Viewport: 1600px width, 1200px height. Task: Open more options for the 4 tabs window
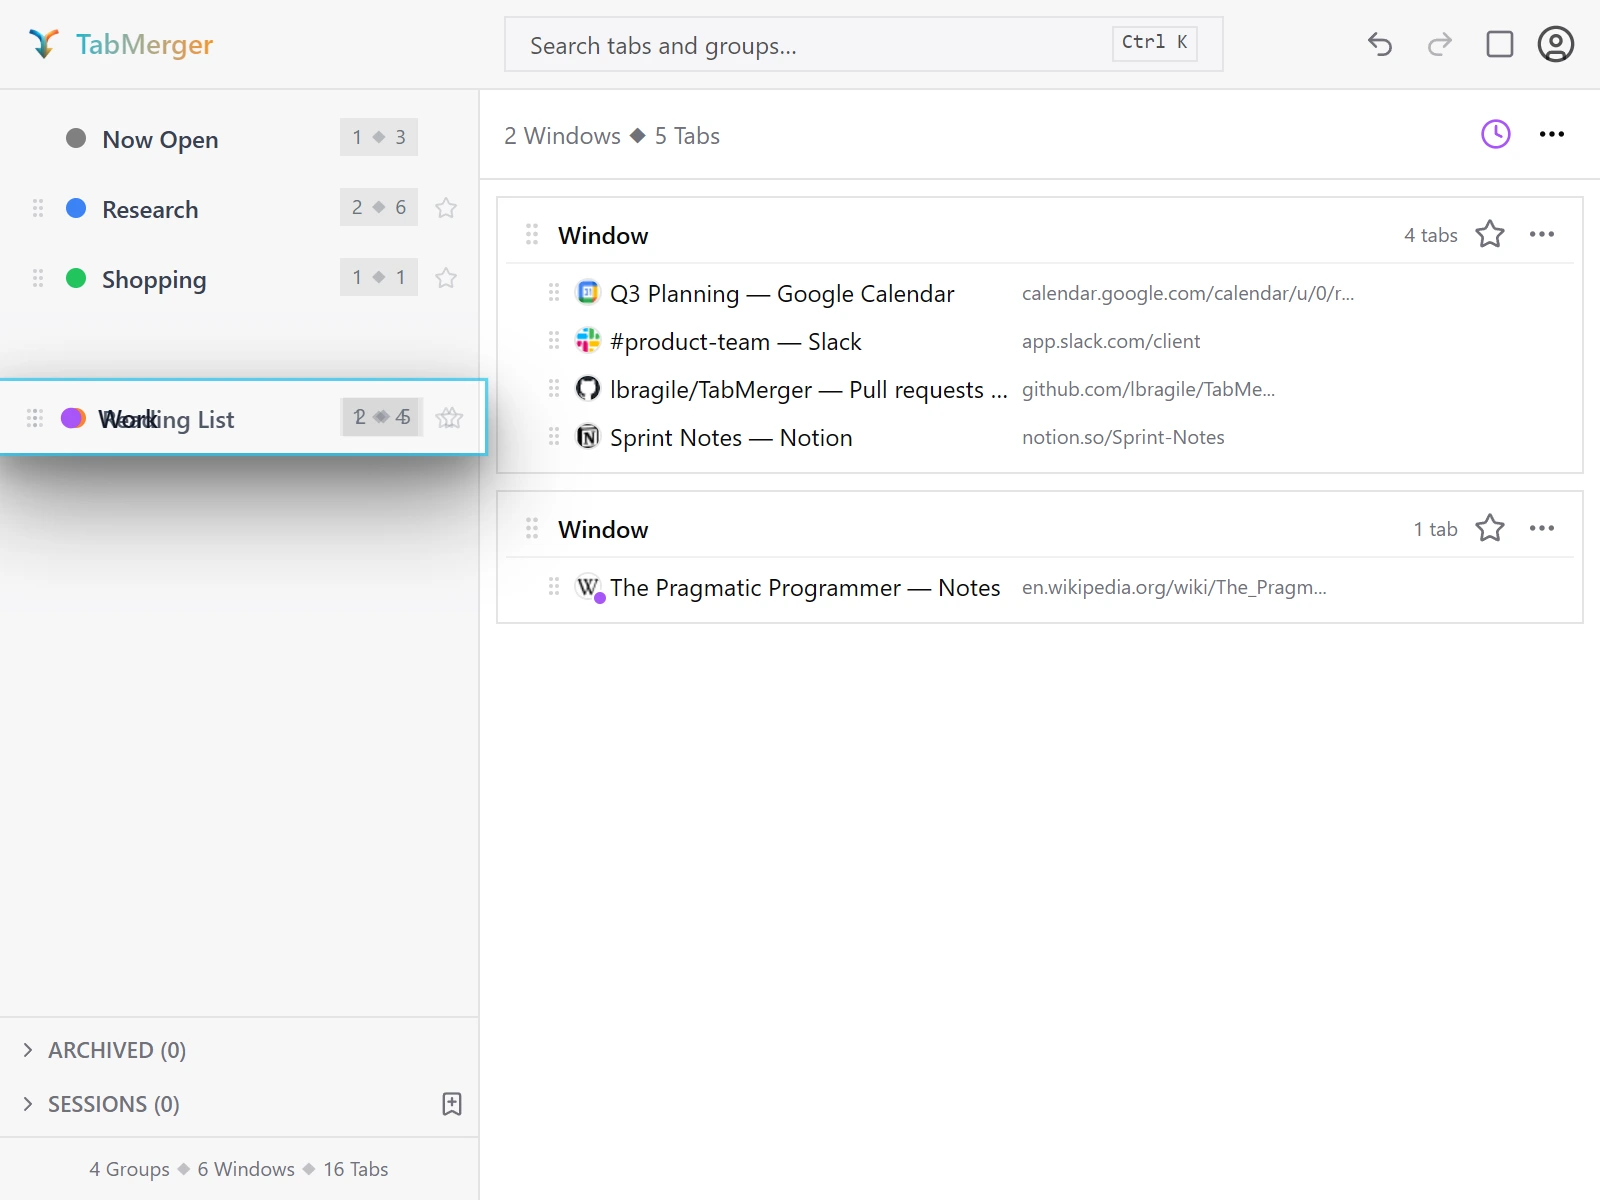point(1542,234)
